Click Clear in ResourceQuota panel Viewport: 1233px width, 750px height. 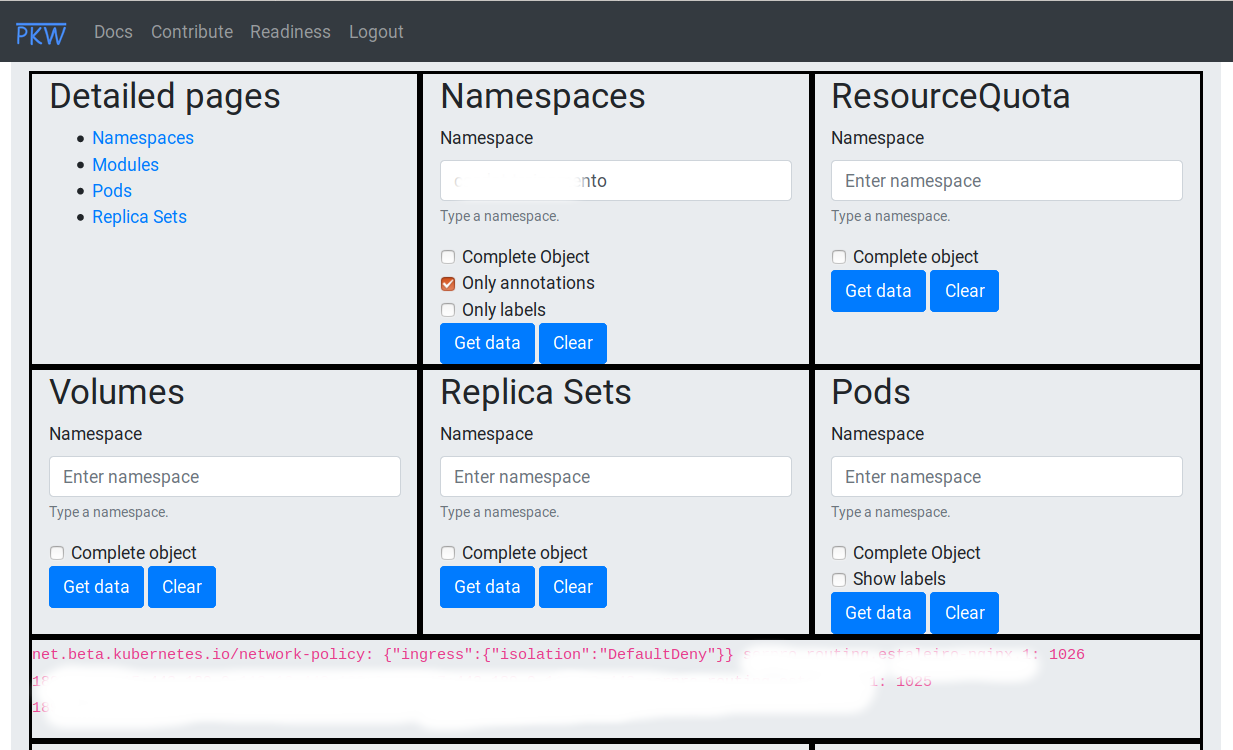point(964,291)
